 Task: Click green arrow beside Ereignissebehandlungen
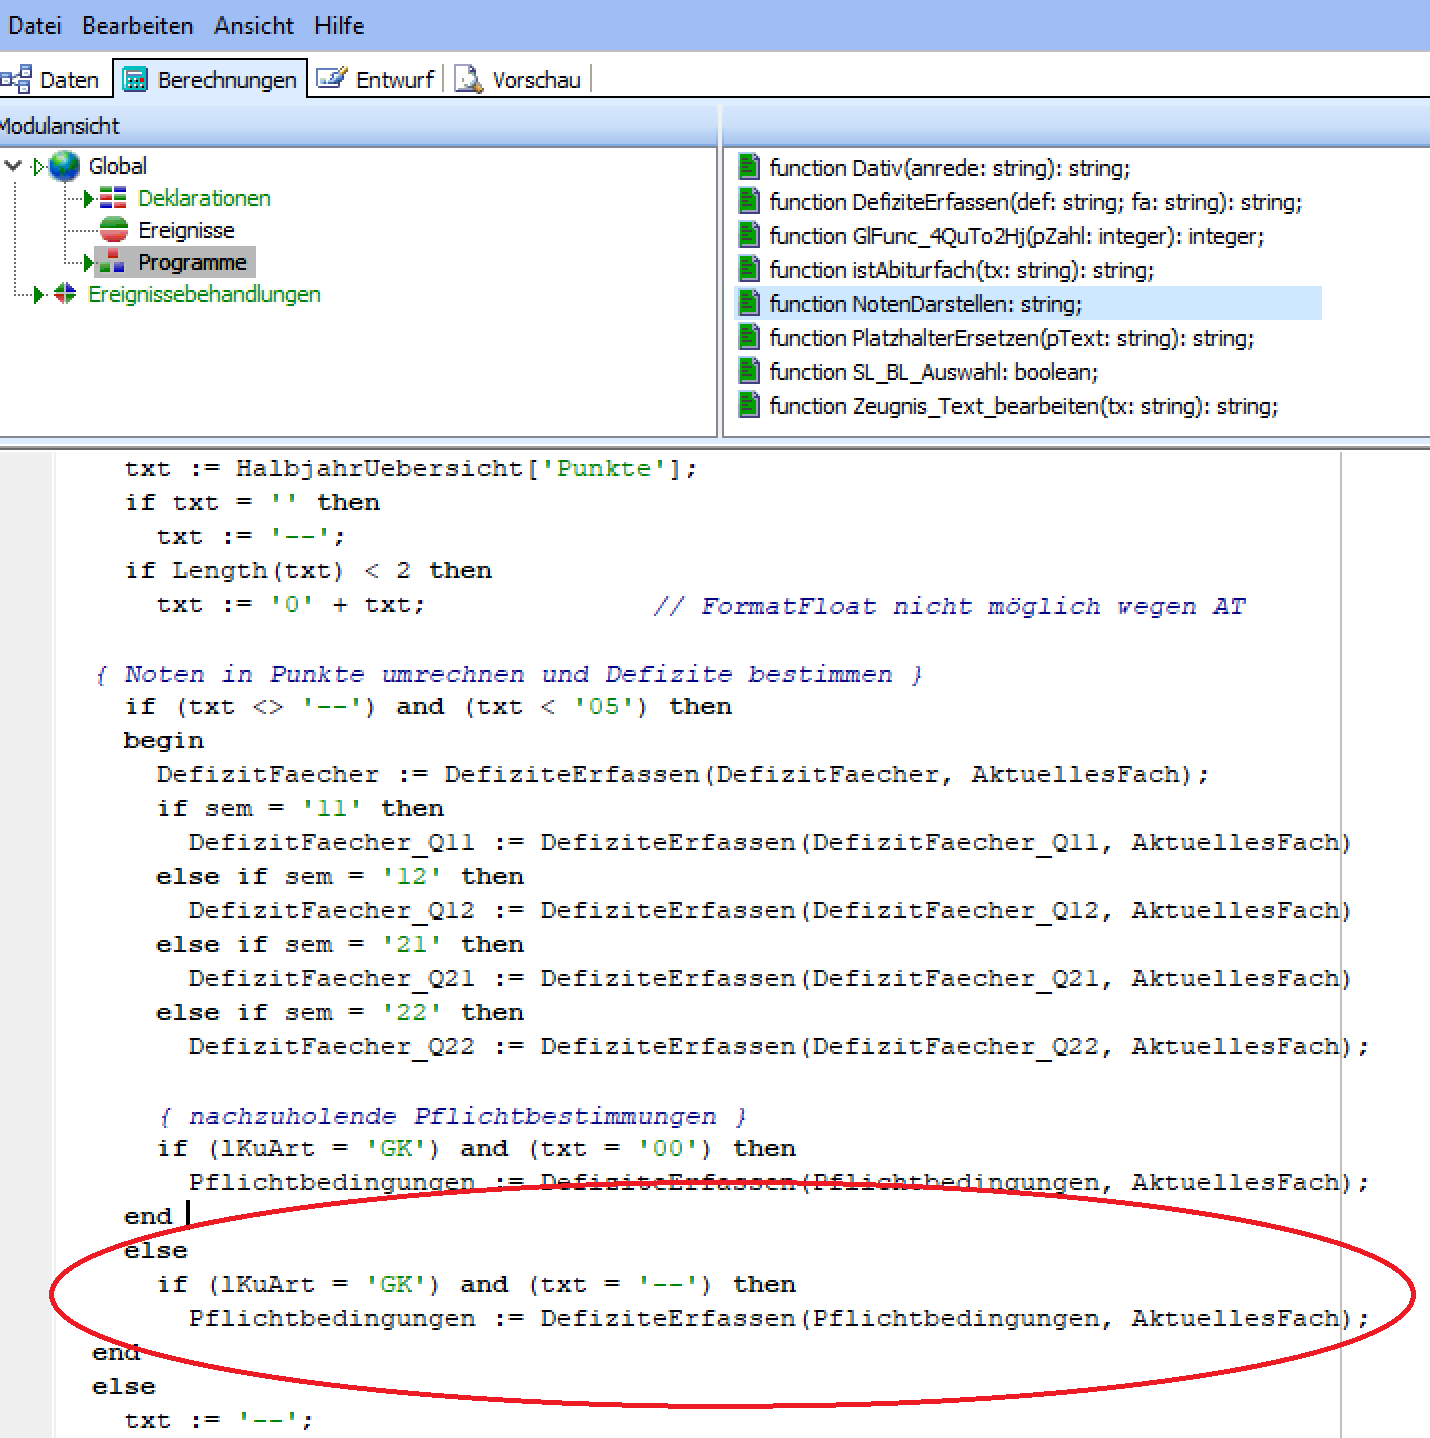click(x=39, y=294)
